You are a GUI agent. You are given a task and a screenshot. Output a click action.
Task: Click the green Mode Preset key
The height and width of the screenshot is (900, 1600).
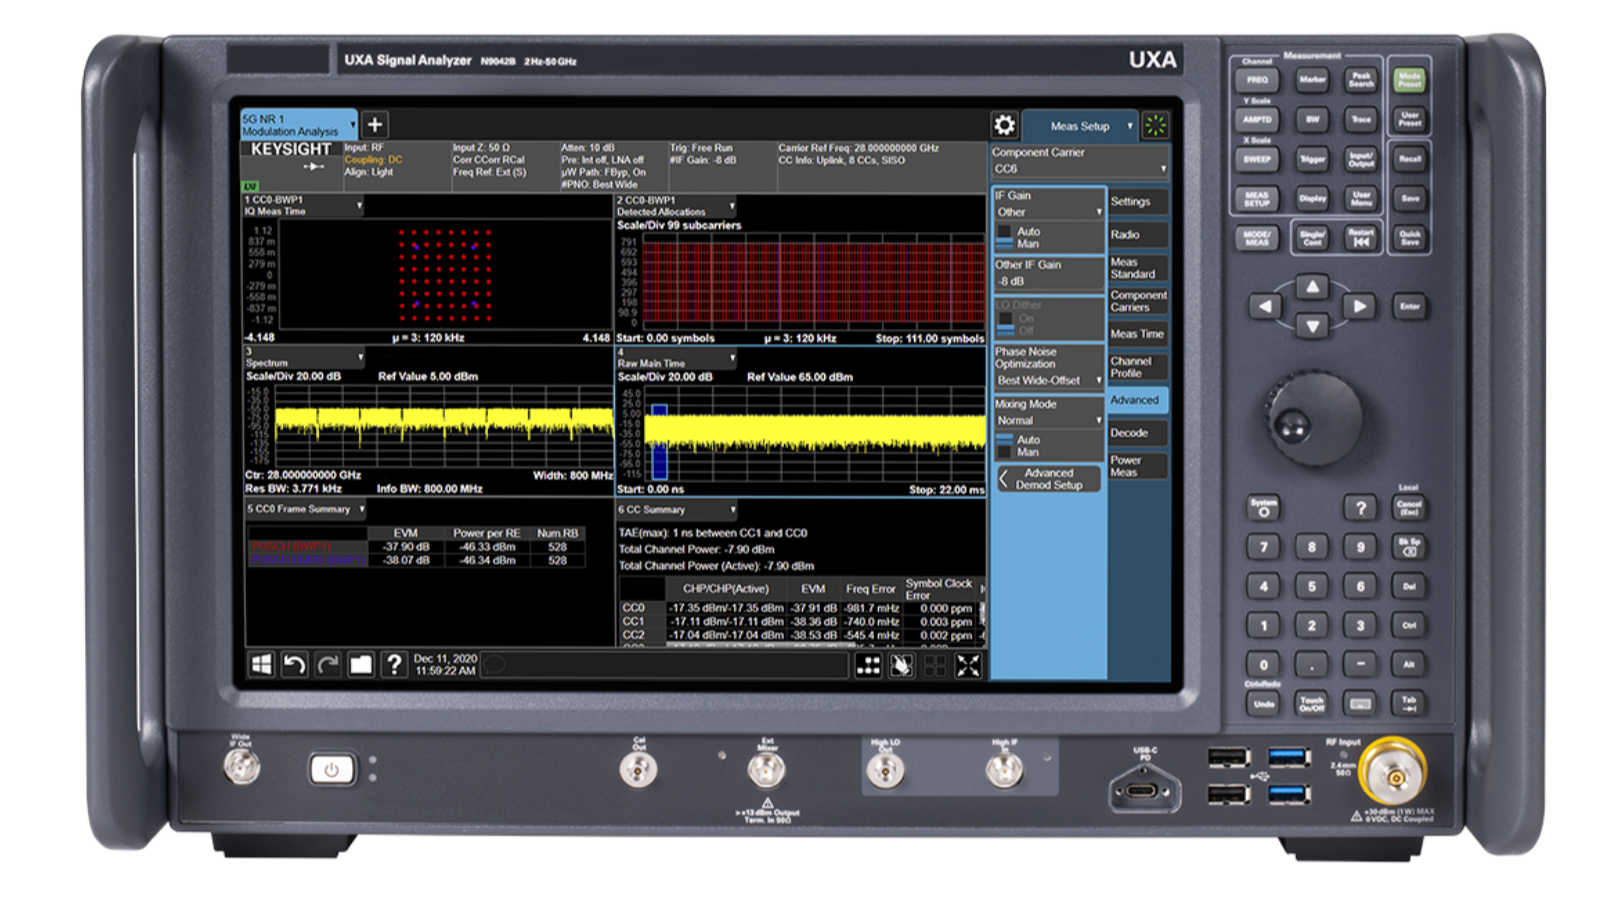(1410, 80)
